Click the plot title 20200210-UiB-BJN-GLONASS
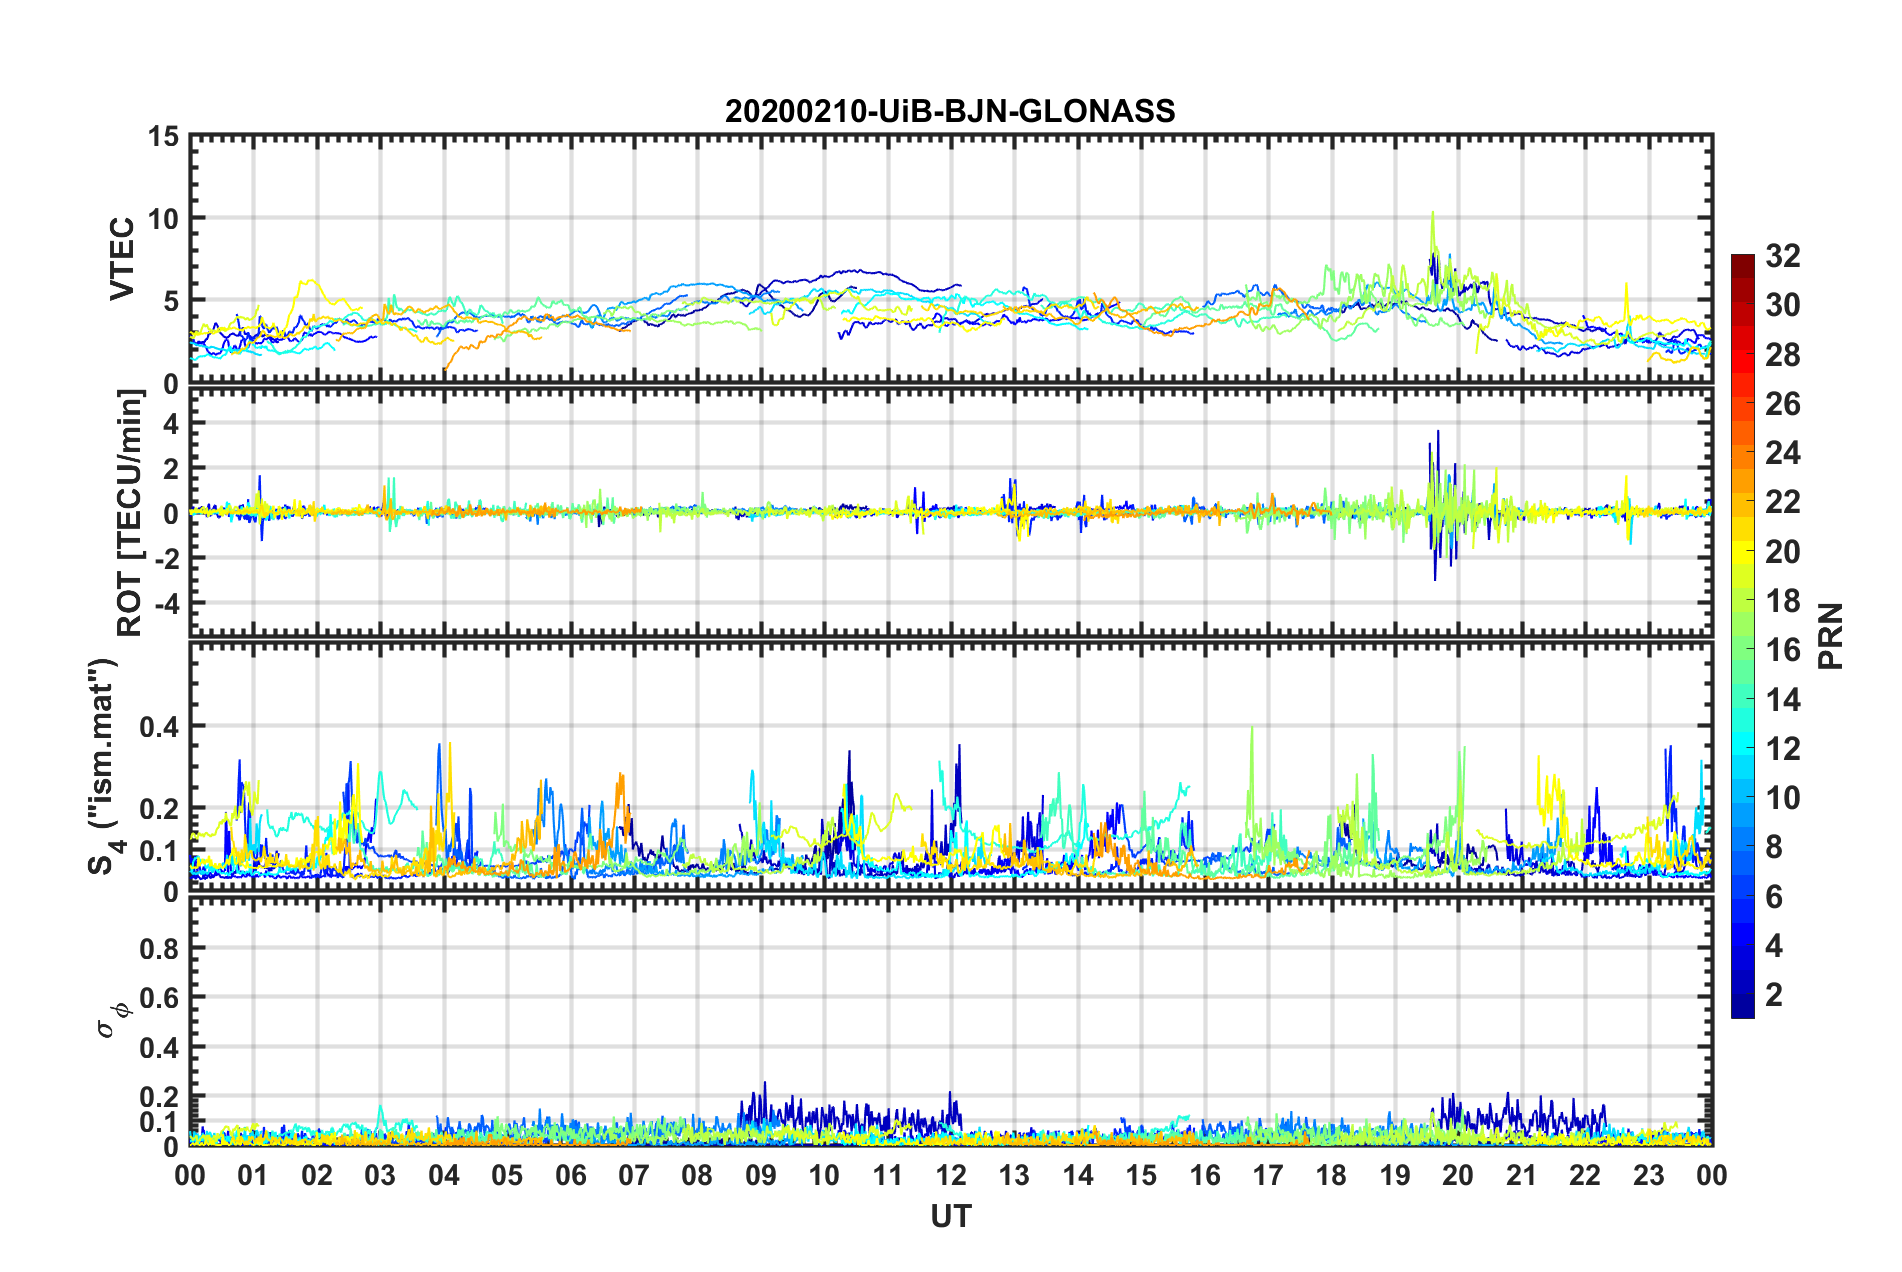The image size is (1902, 1272). point(950,111)
